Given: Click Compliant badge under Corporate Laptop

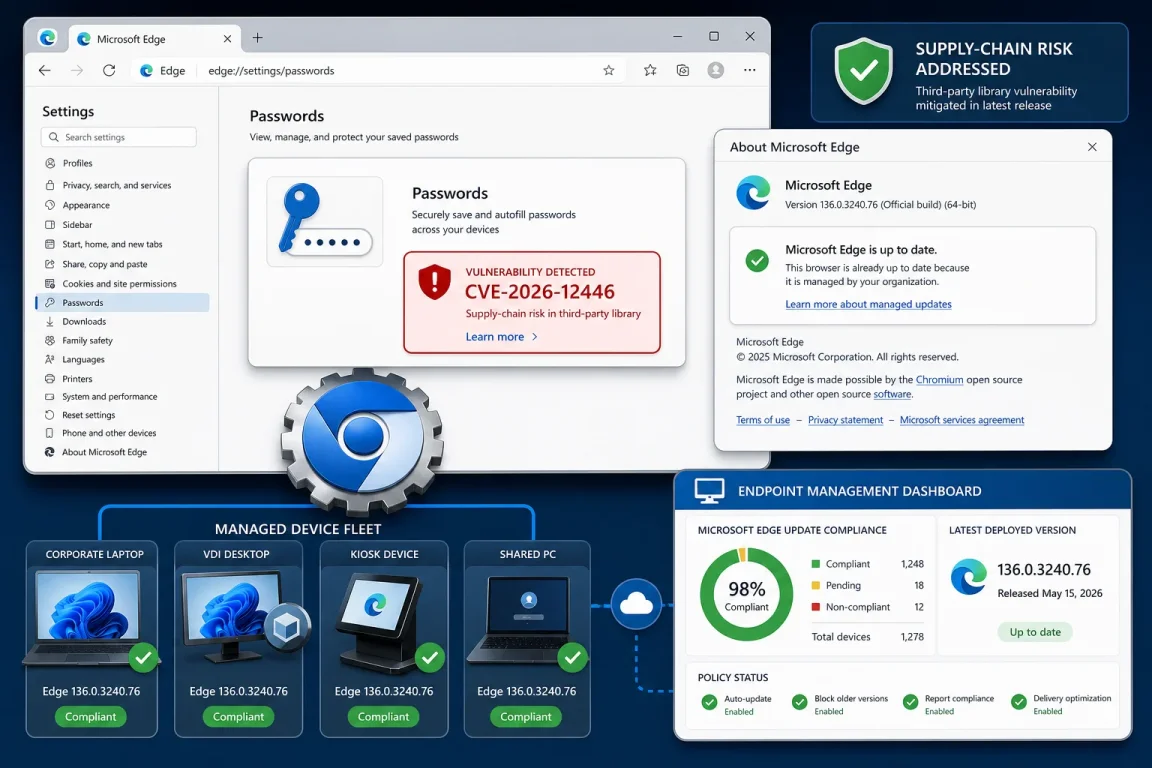Looking at the screenshot, I should click(x=90, y=717).
